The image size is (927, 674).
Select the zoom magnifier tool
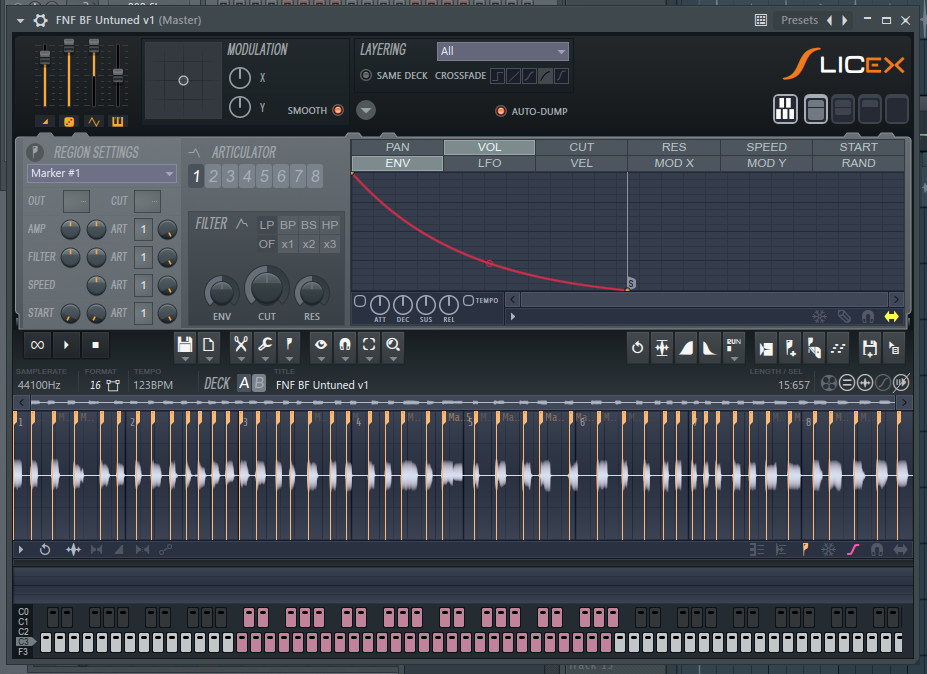[x=393, y=345]
